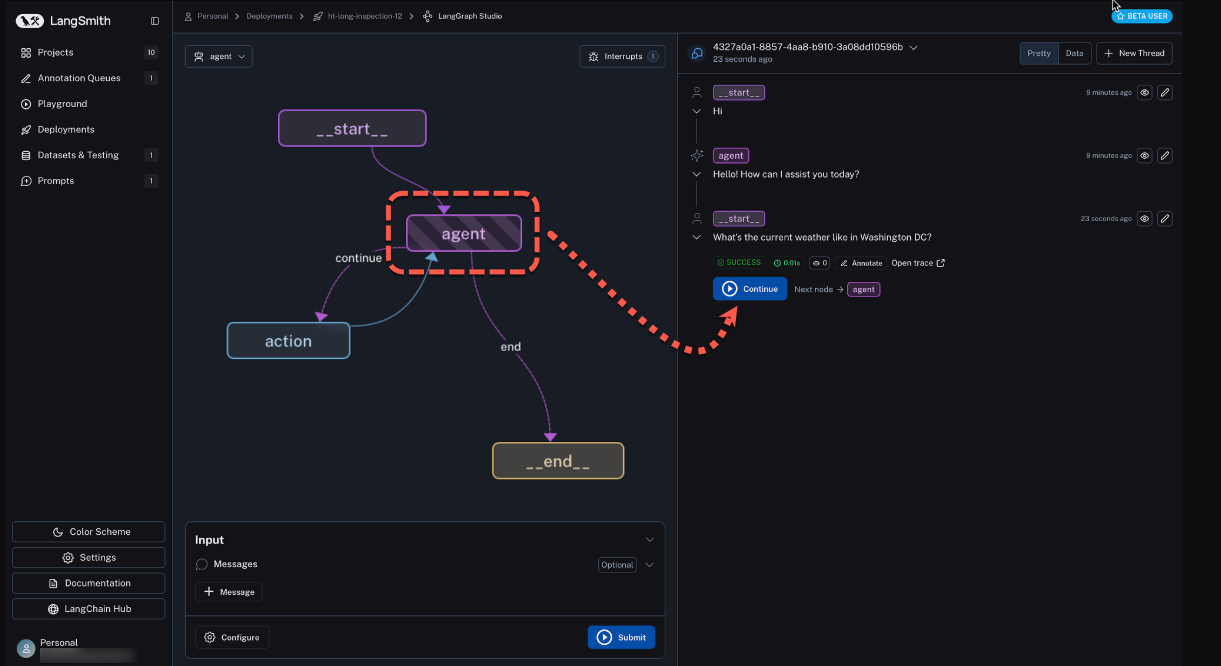Open Settings in the sidebar
1221x666 pixels.
[89, 558]
